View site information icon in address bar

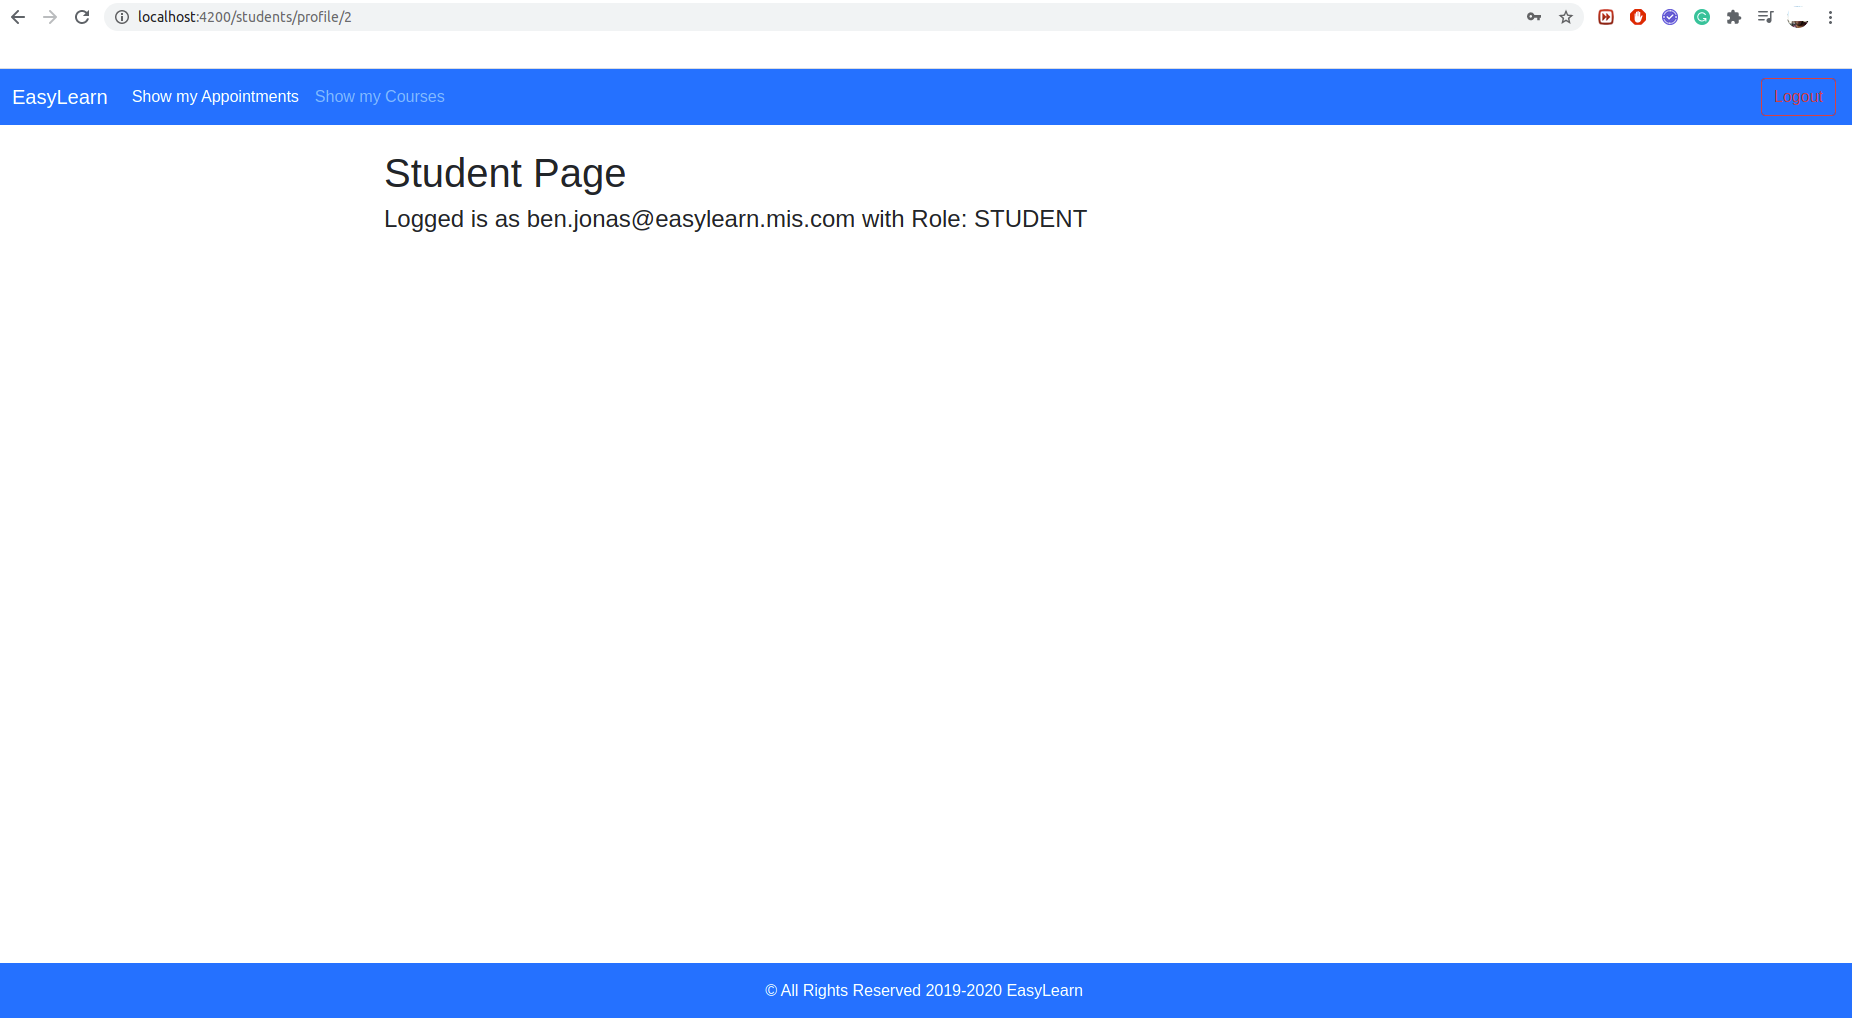[x=122, y=17]
